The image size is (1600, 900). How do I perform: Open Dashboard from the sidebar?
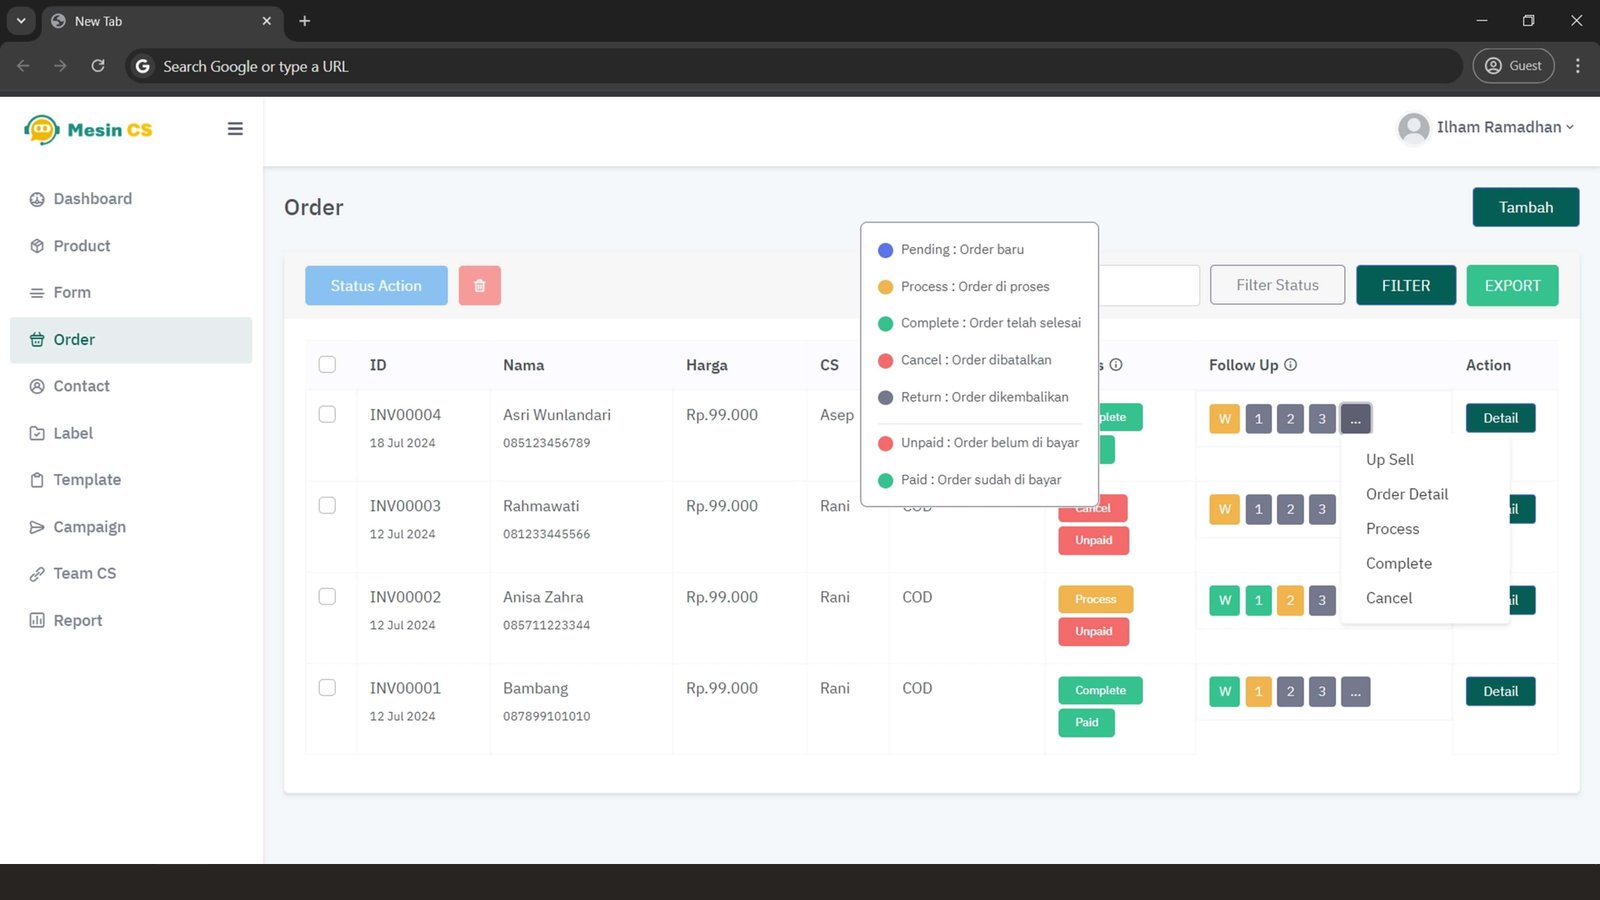click(x=92, y=199)
